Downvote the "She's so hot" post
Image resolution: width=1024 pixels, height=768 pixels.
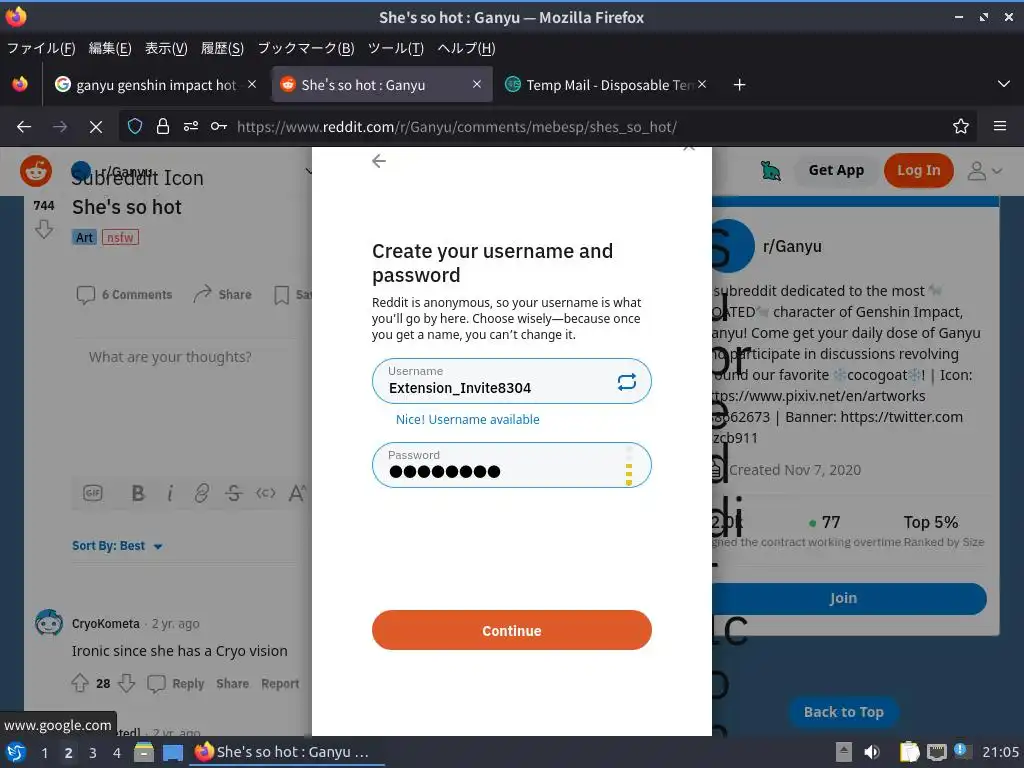tap(44, 229)
